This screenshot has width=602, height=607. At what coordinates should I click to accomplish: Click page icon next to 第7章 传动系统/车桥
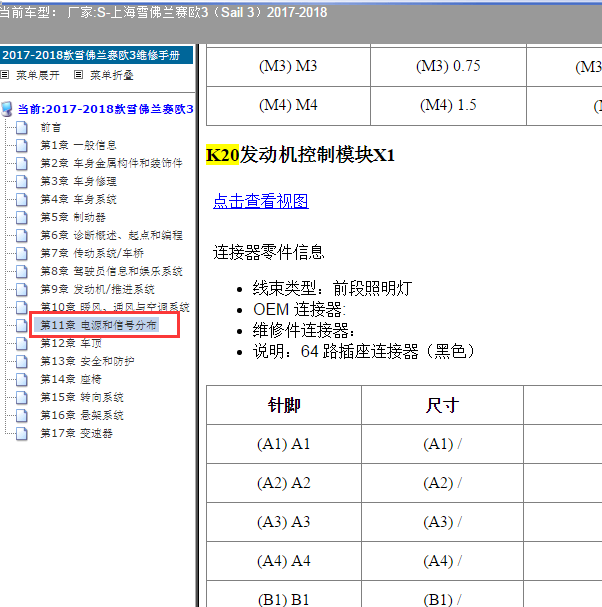[22, 253]
